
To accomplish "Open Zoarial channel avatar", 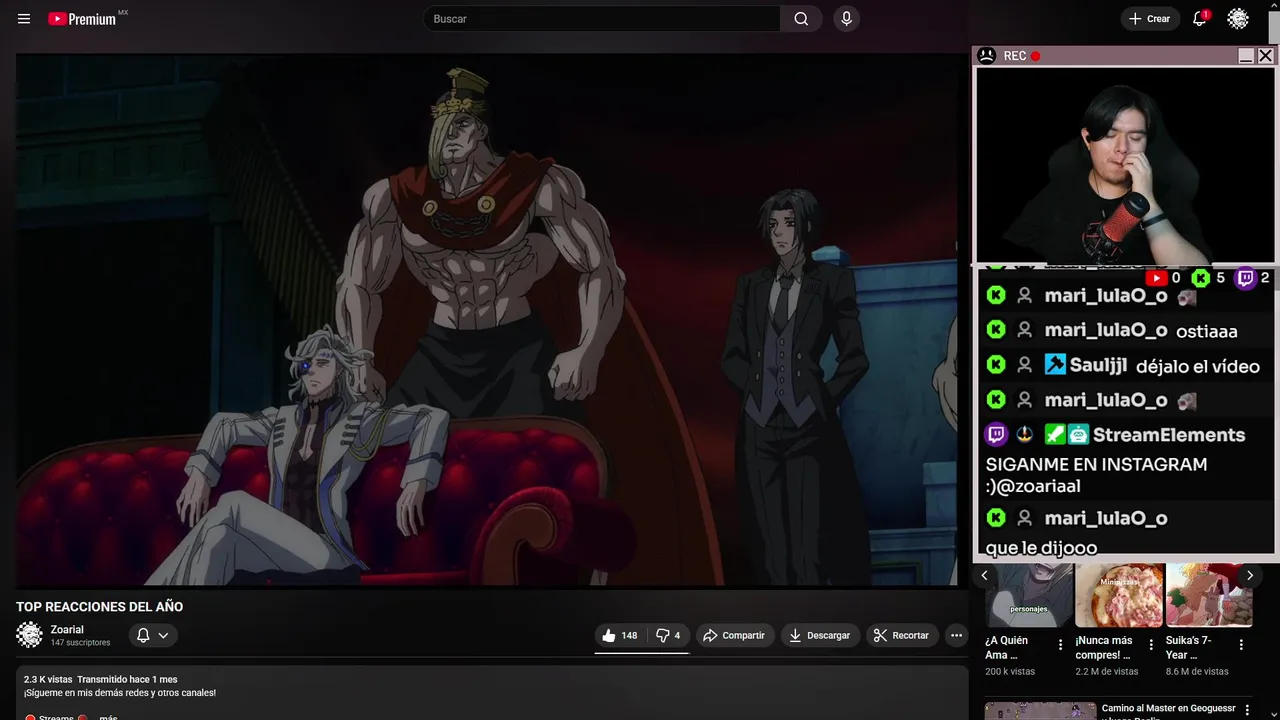I will tap(30, 635).
